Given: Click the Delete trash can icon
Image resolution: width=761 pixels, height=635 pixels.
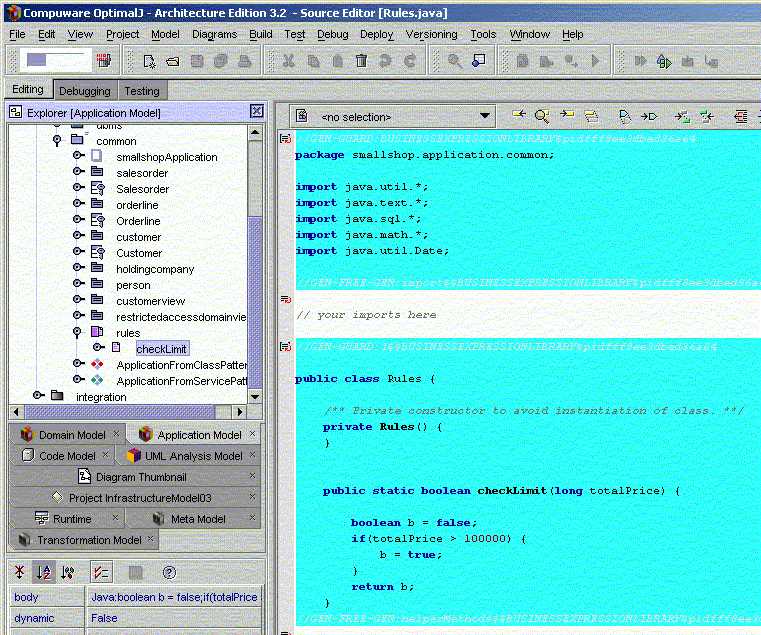Looking at the screenshot, I should click(x=361, y=61).
